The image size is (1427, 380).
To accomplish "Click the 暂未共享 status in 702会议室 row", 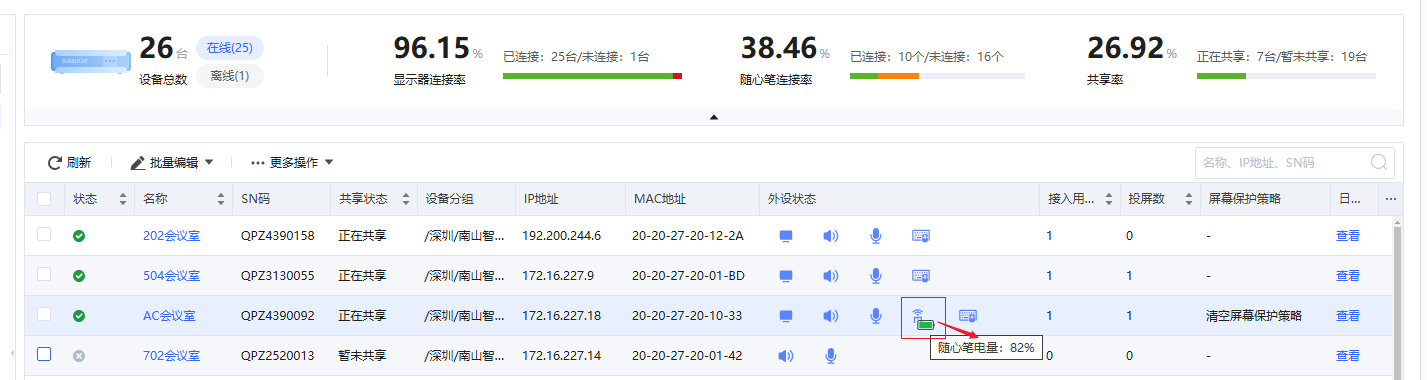I will [x=362, y=355].
